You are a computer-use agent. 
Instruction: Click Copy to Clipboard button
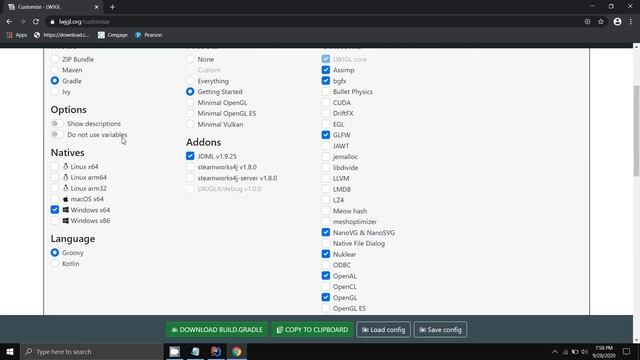[312, 330]
